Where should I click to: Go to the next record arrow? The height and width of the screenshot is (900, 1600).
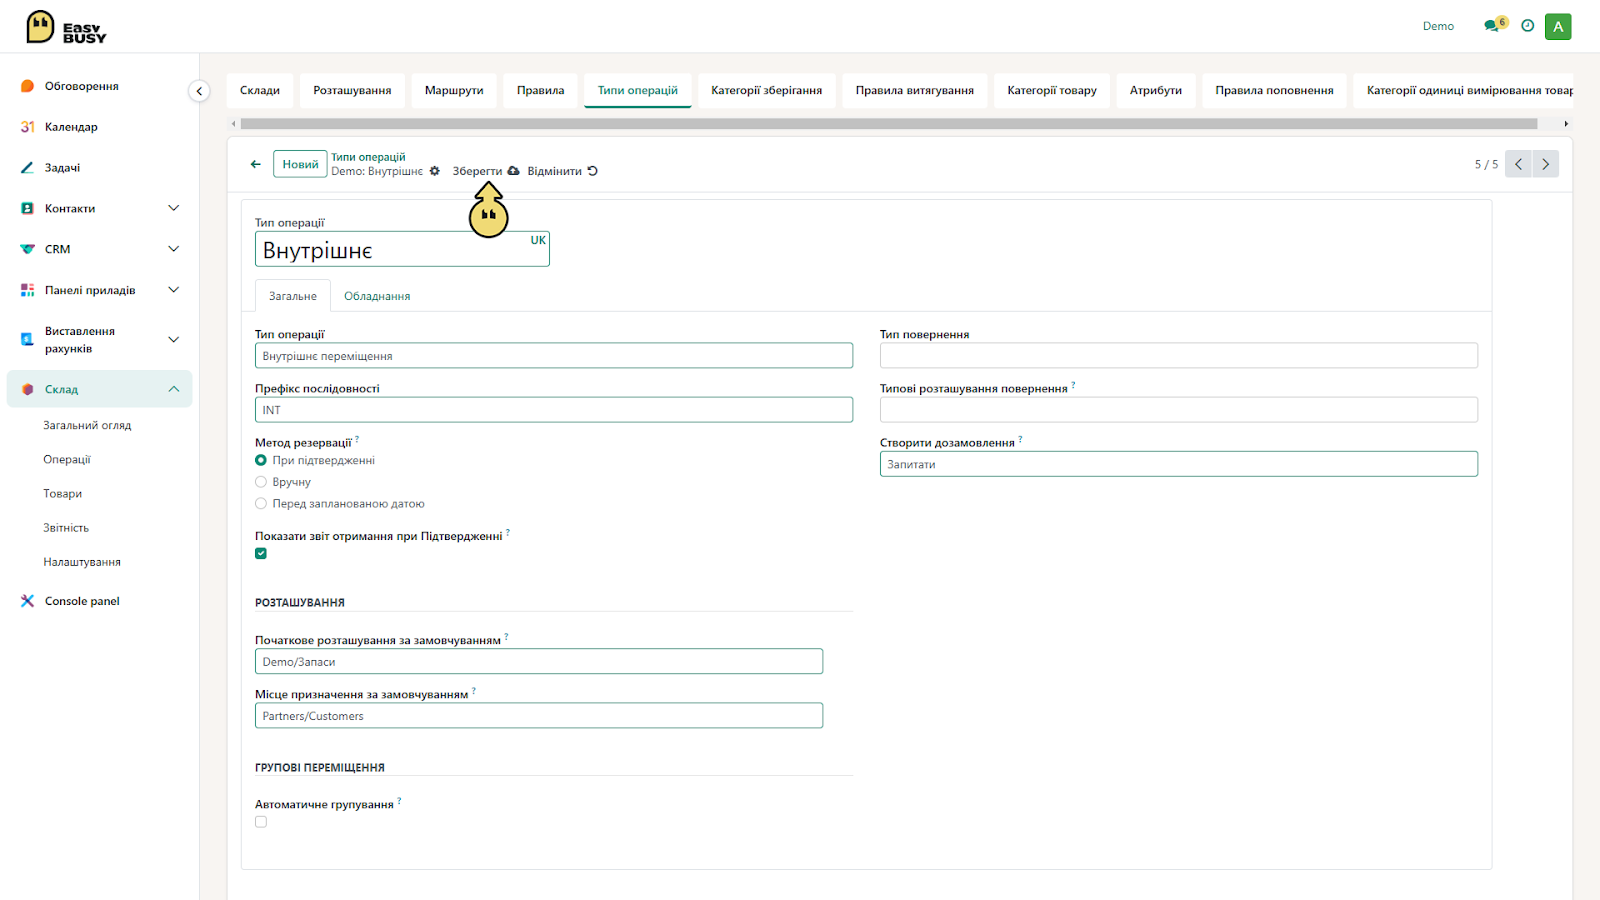pos(1545,164)
